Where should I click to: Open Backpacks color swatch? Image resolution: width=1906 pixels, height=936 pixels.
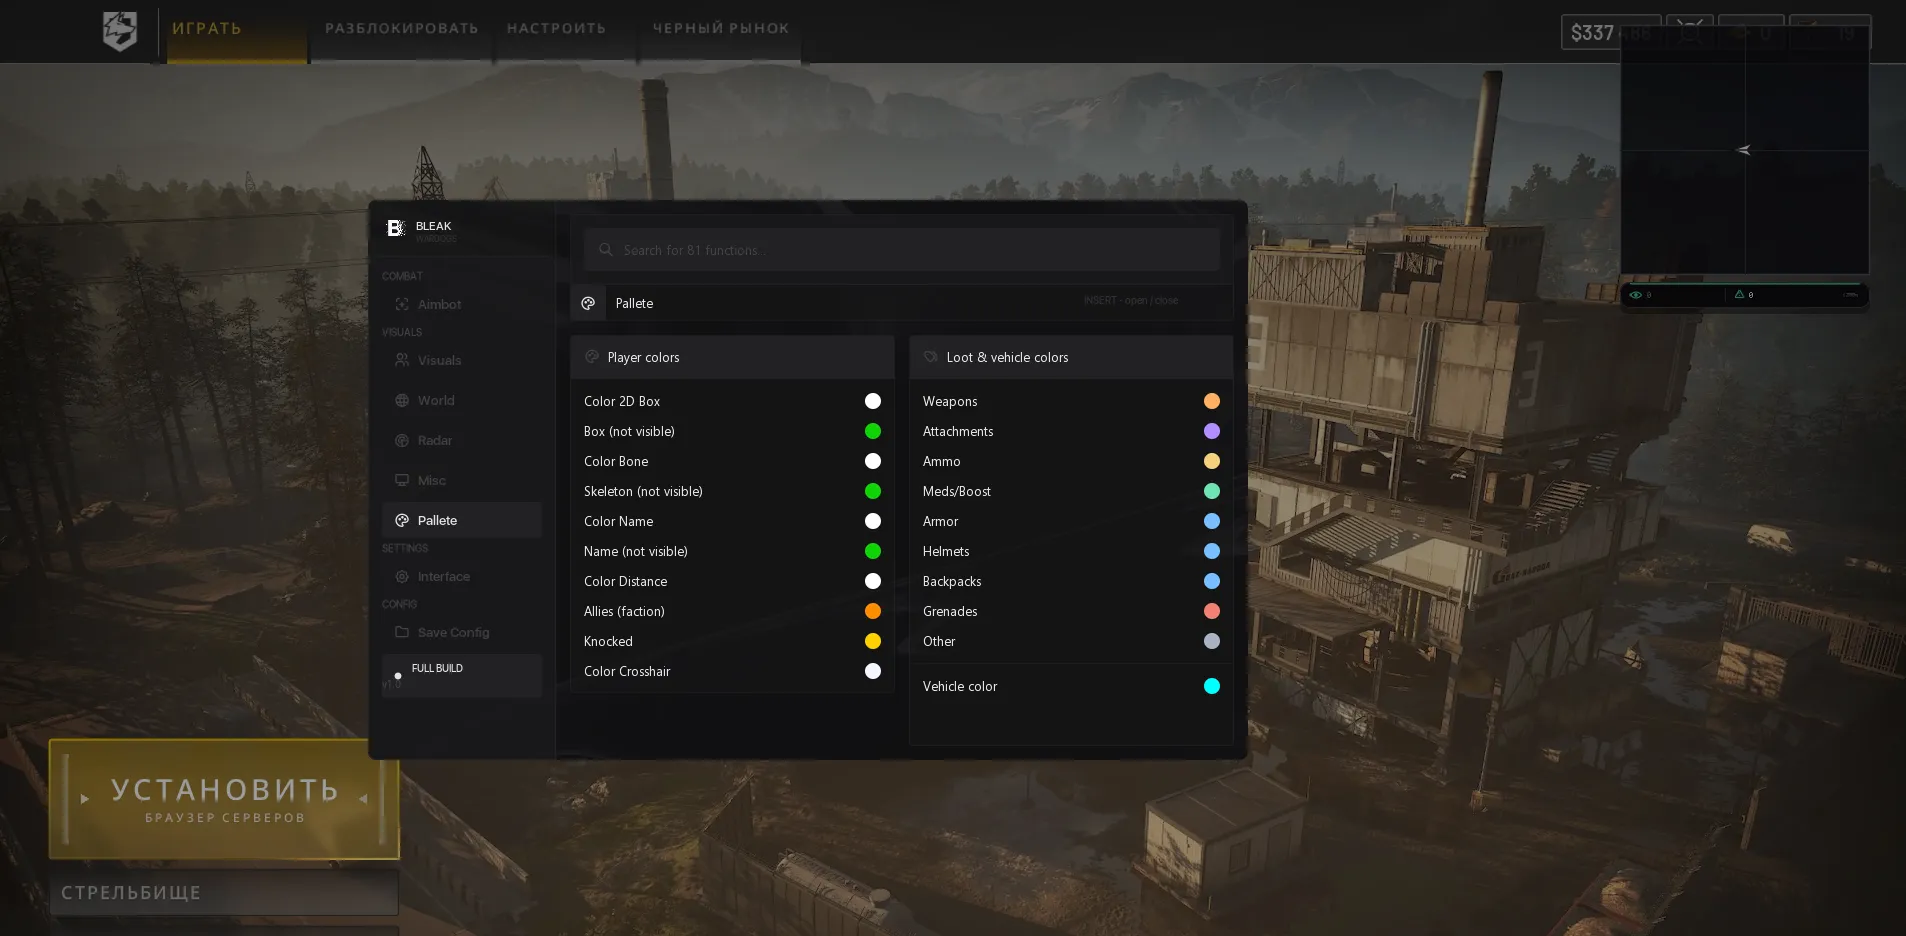[1212, 581]
